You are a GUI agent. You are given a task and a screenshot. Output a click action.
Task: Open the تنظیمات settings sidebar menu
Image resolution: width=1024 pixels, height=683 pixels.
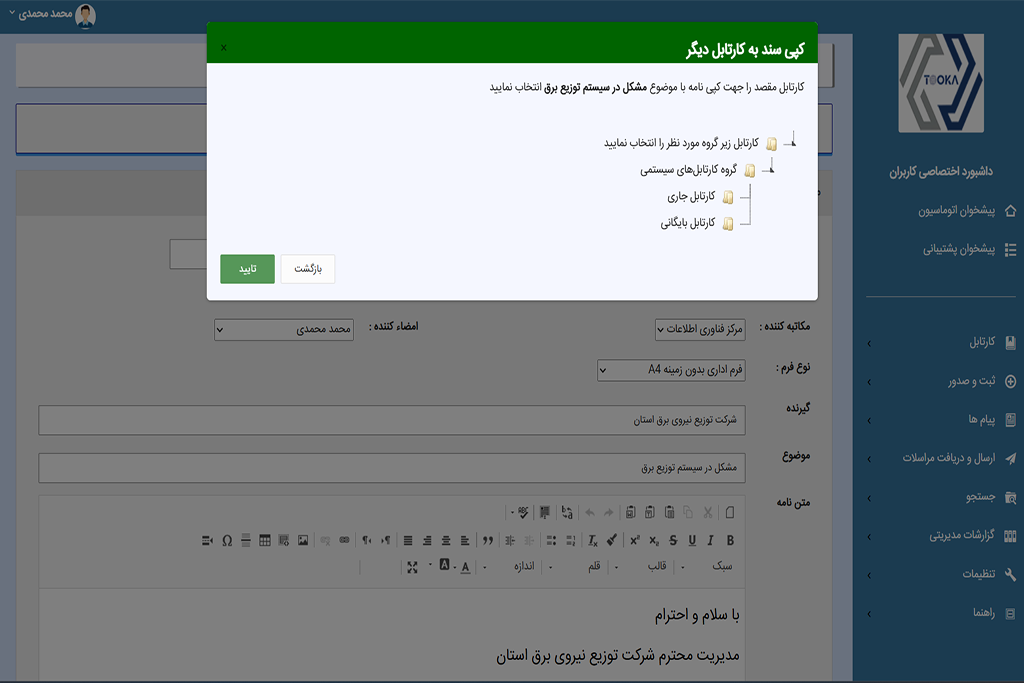coord(940,574)
